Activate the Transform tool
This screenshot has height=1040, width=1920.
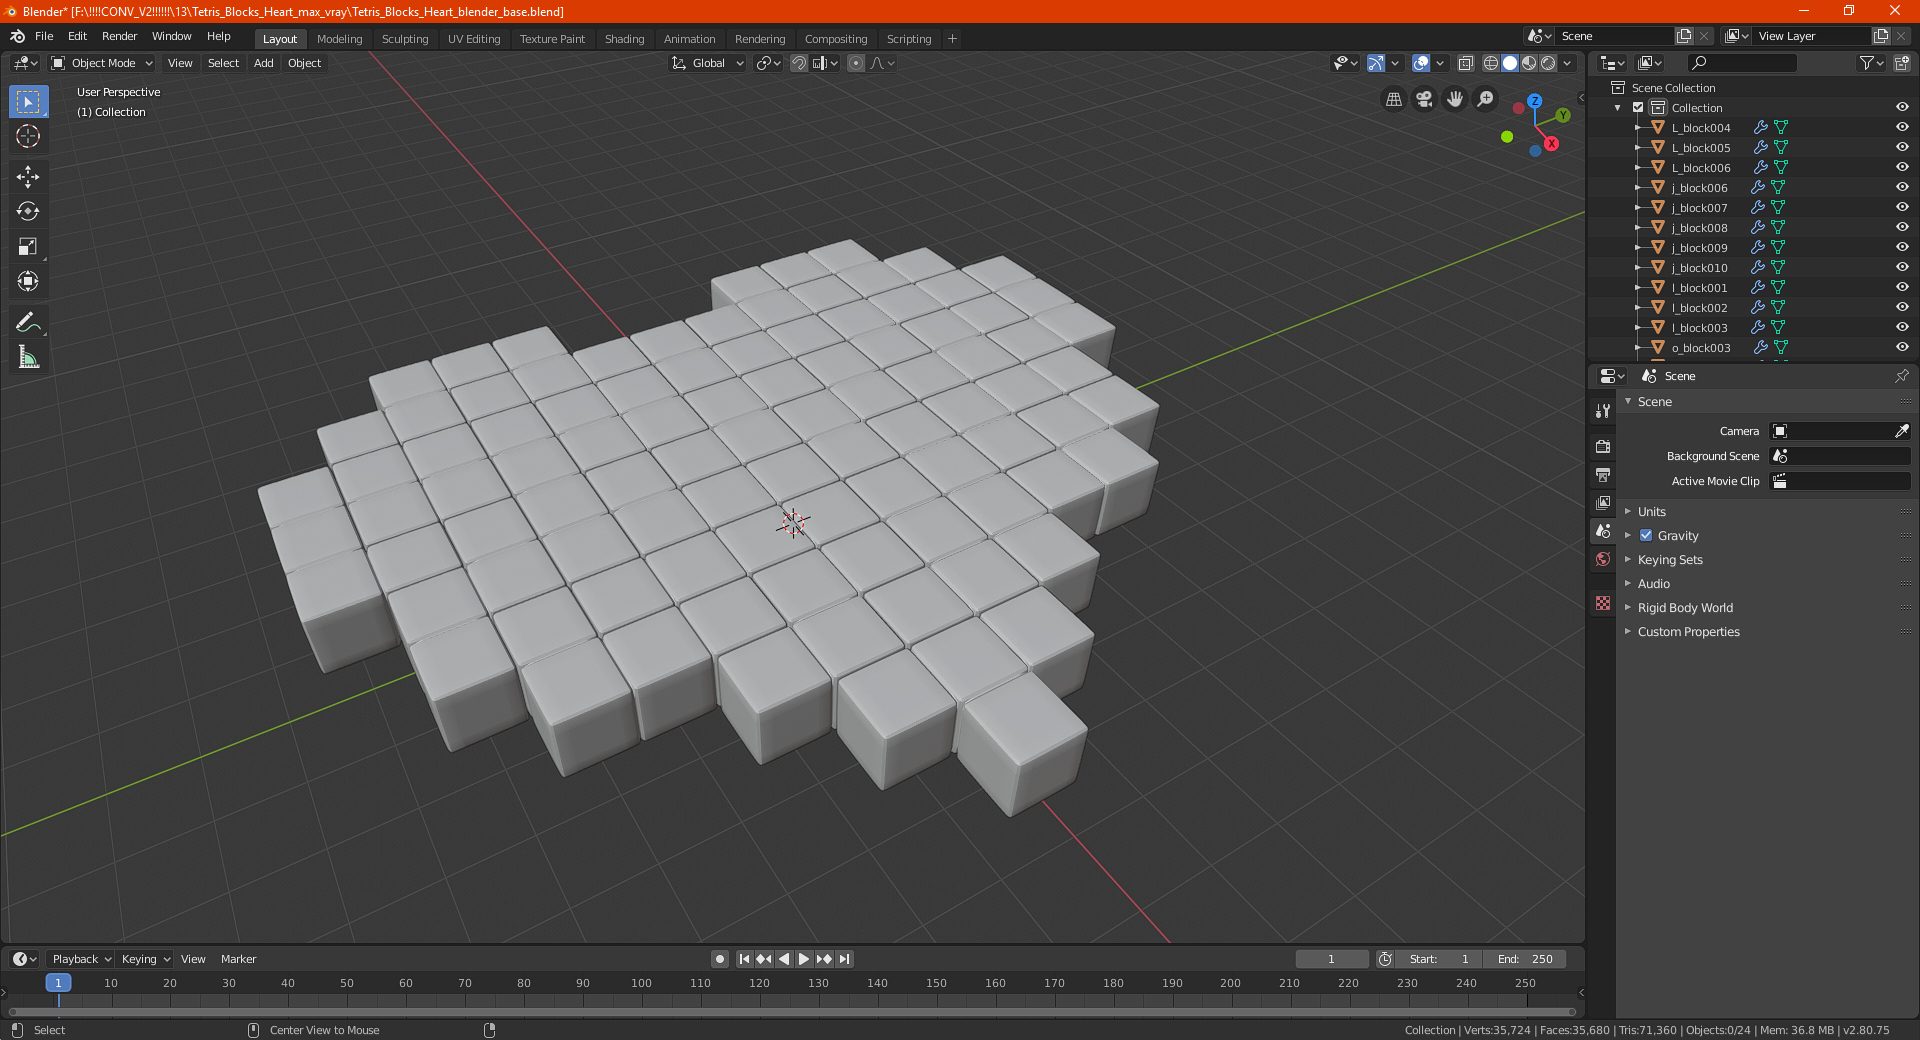pos(28,281)
